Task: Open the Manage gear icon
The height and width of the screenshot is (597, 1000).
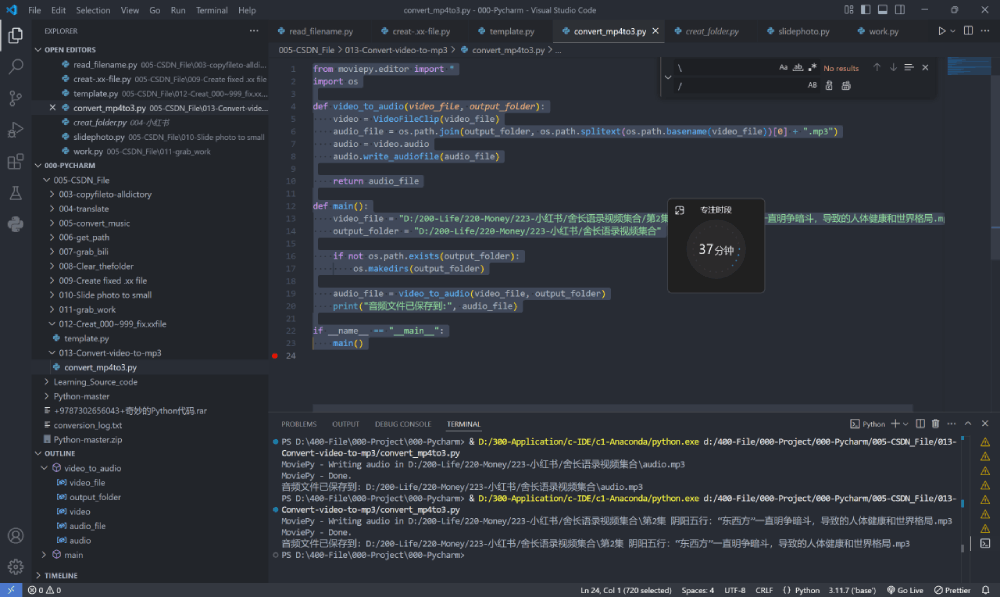Action: click(15, 566)
